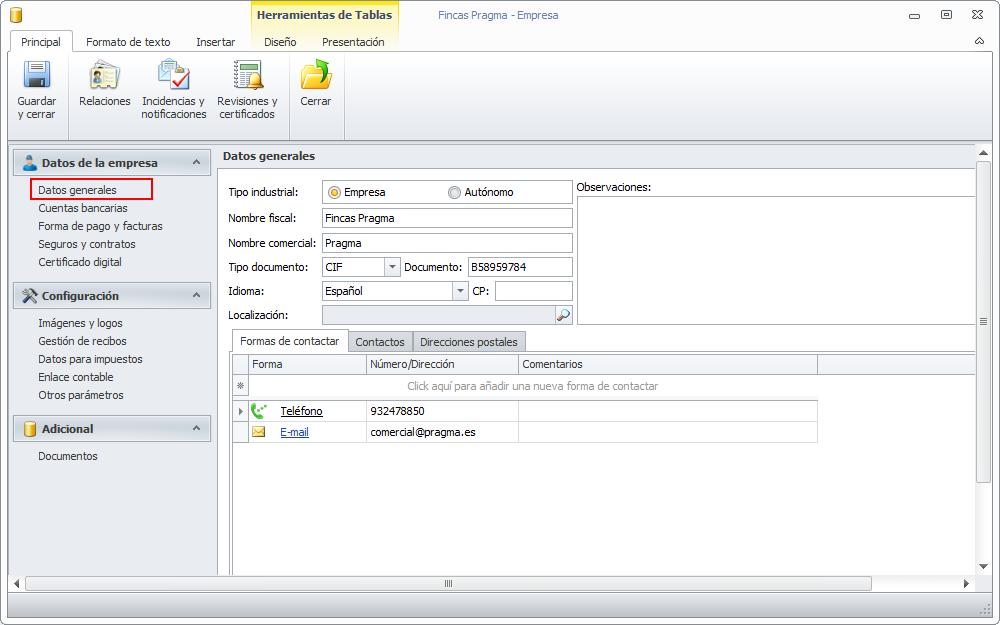
Task: Collapse the Configuración sidebar section
Action: 196,296
